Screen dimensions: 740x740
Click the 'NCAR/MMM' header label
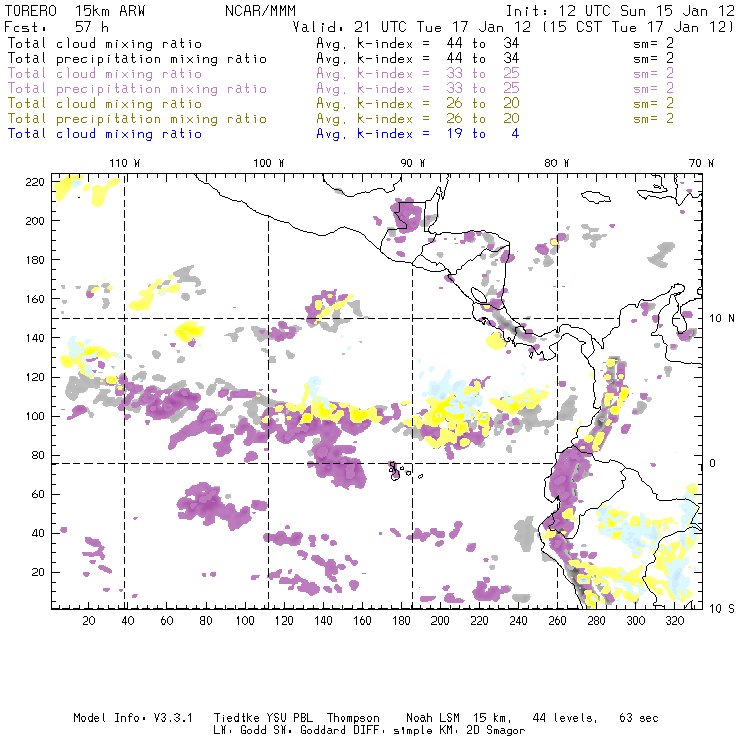(261, 11)
